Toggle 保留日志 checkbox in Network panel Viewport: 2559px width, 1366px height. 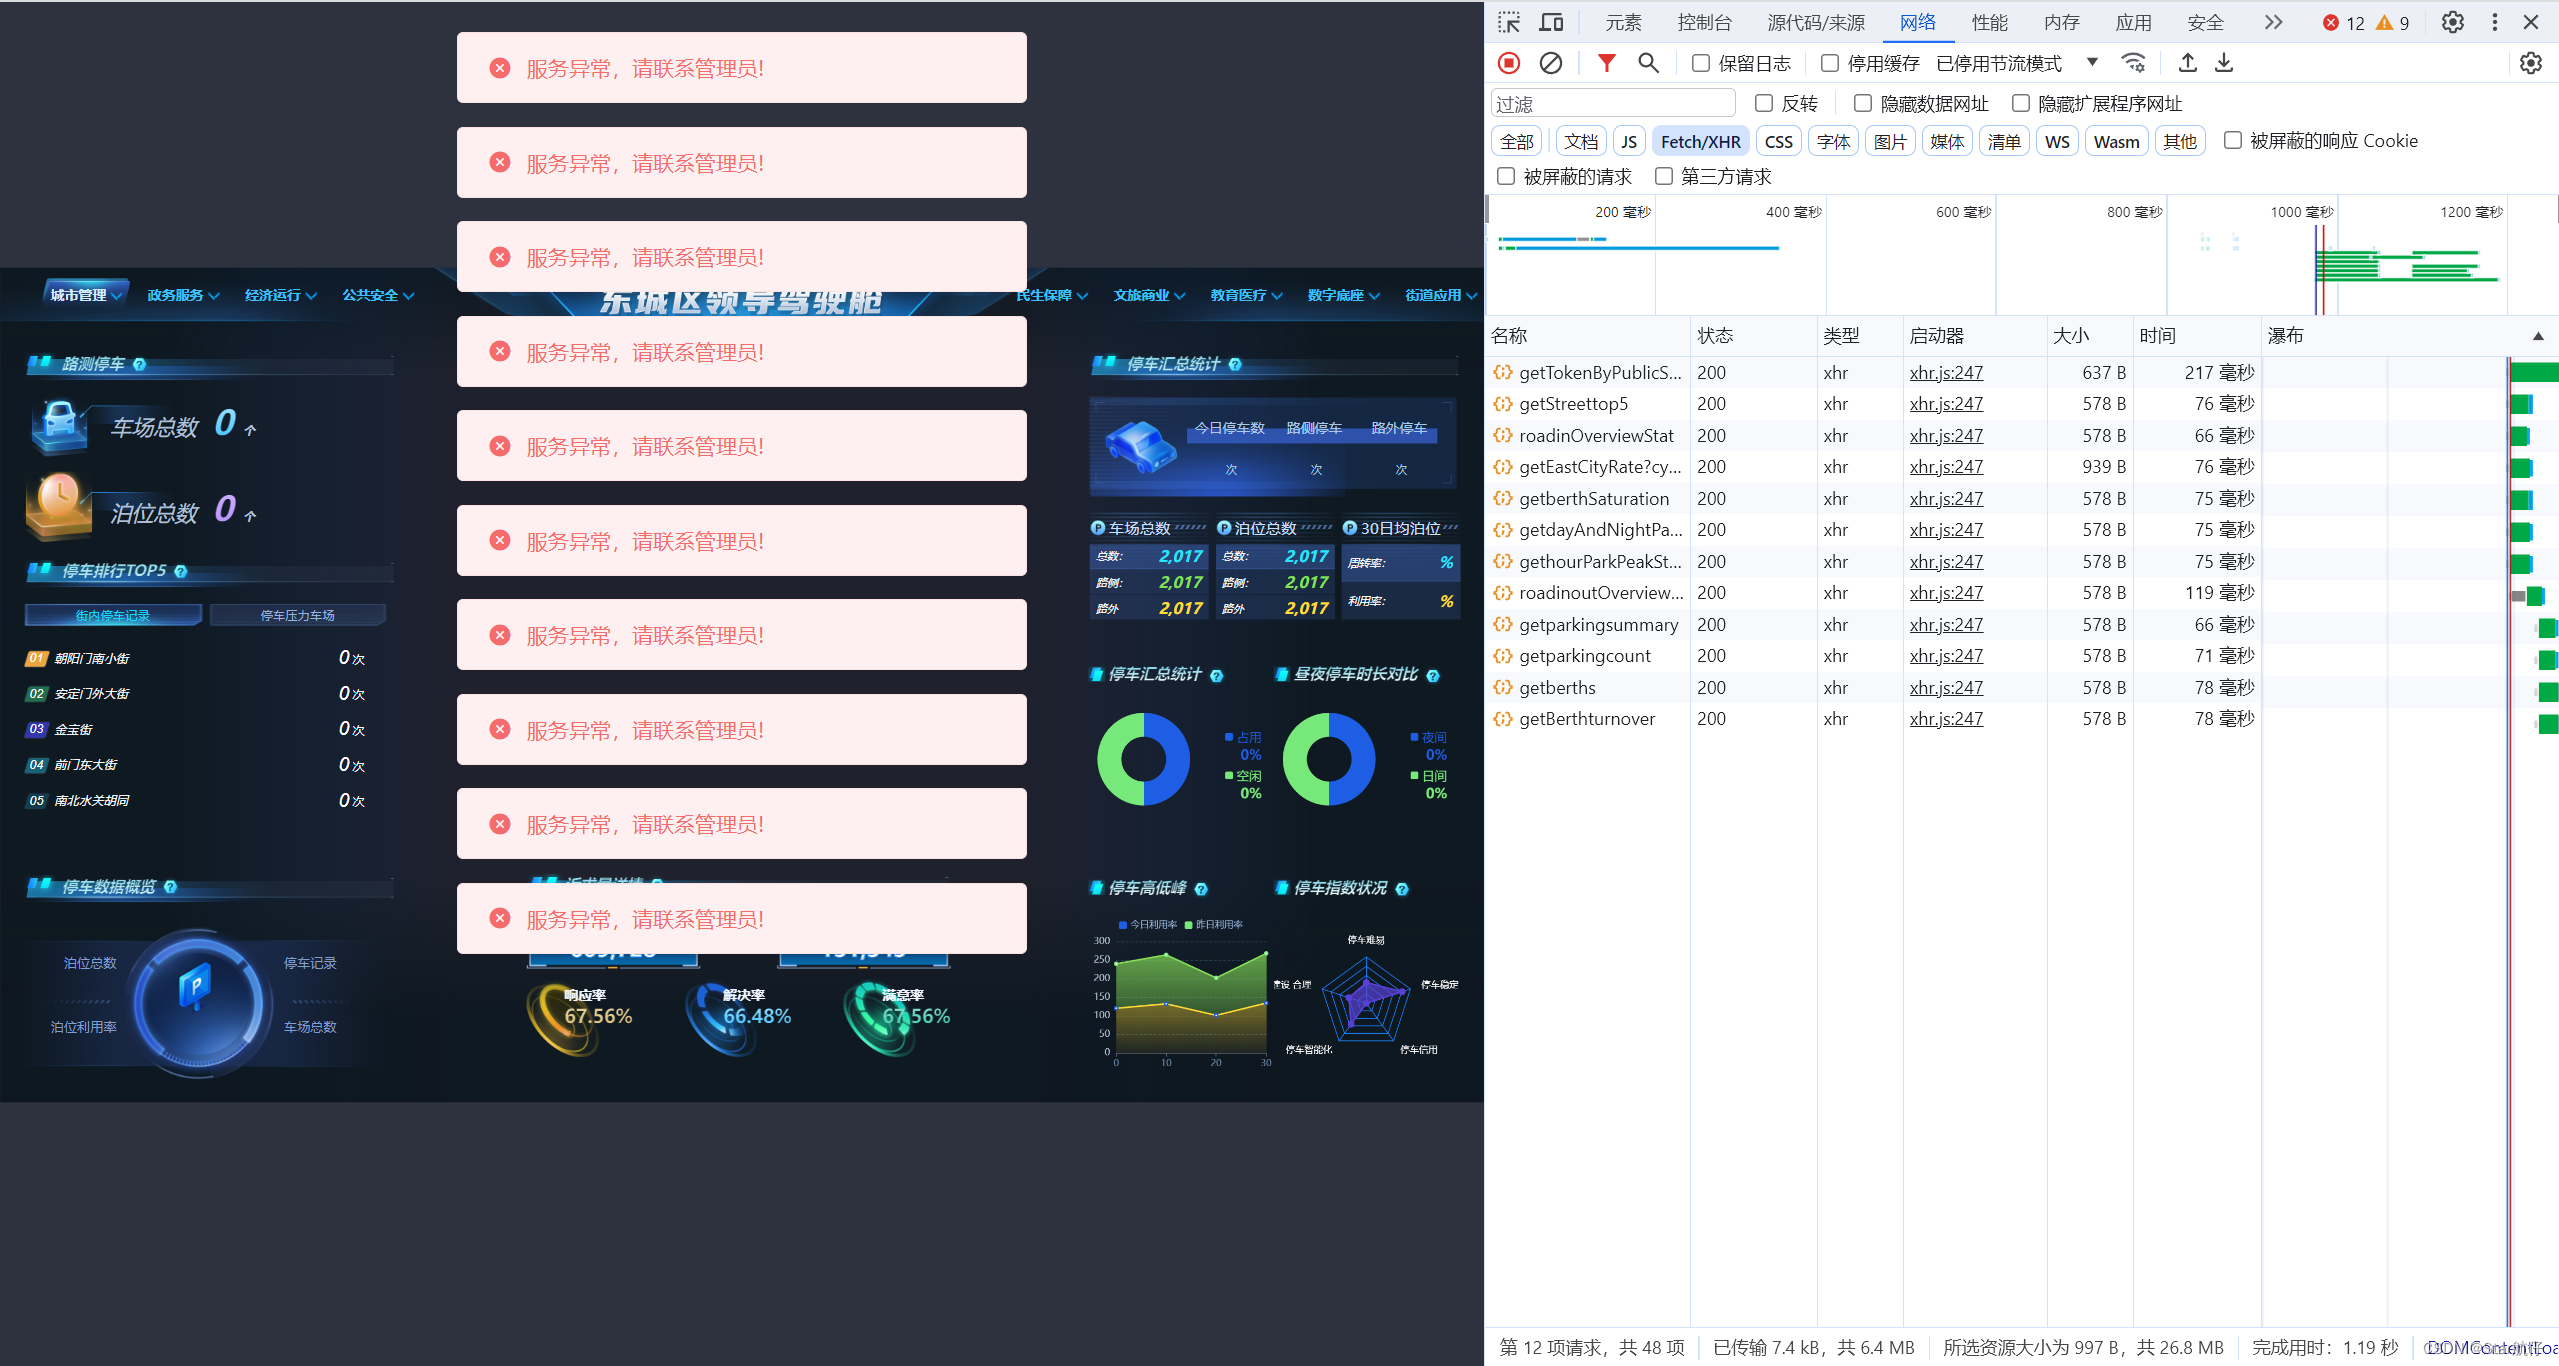point(1698,63)
